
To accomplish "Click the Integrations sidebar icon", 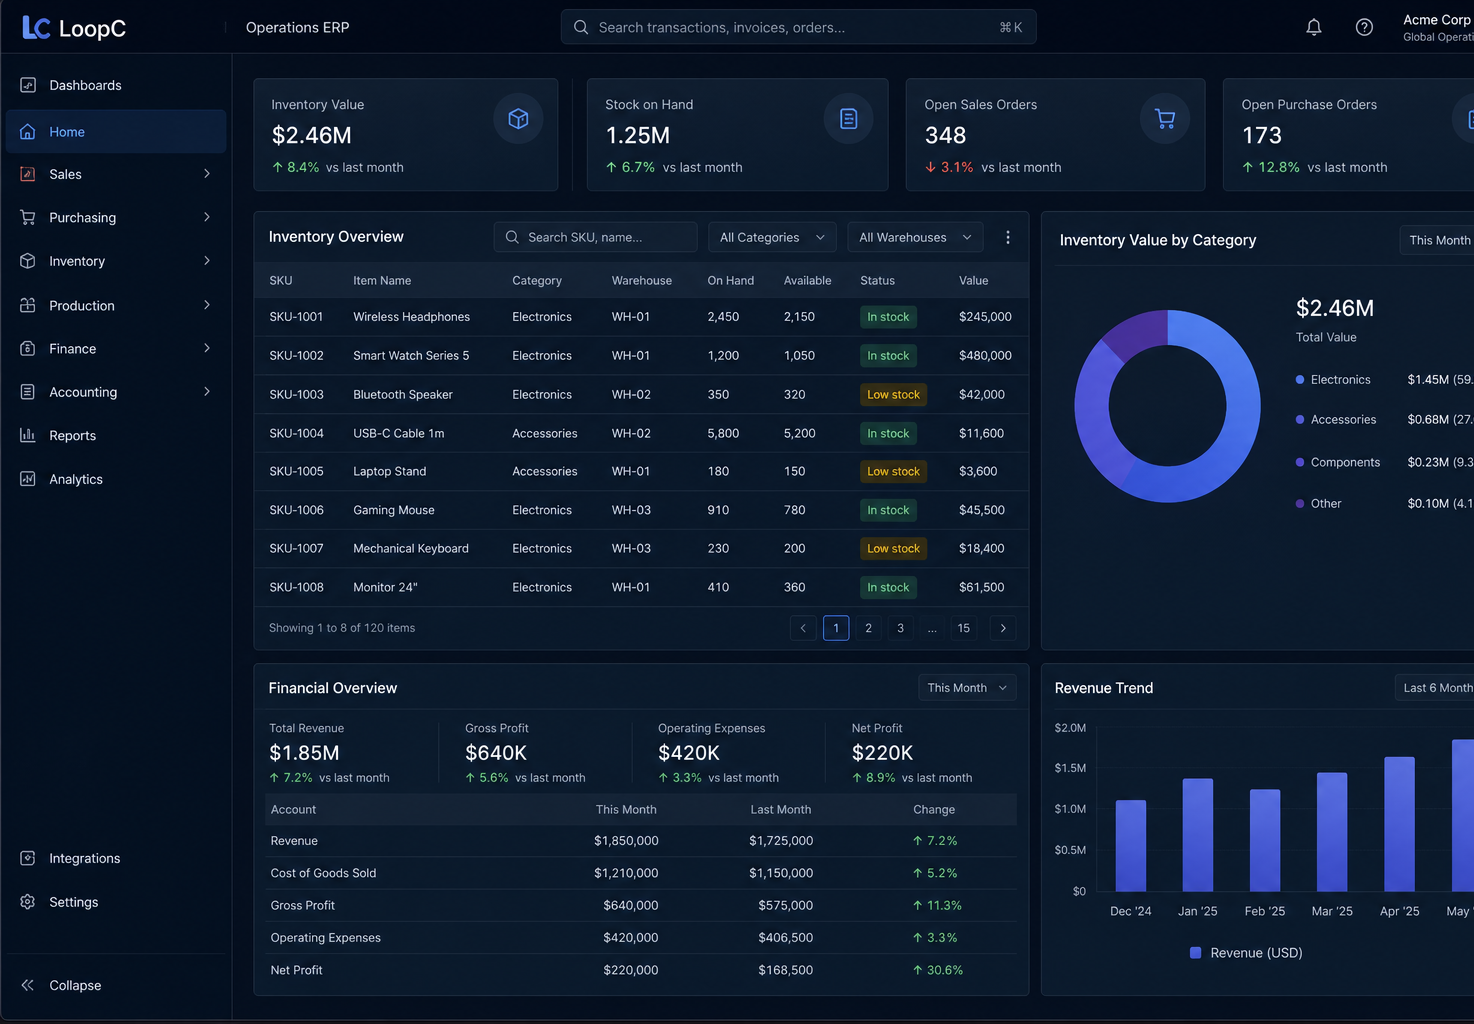I will [28, 858].
